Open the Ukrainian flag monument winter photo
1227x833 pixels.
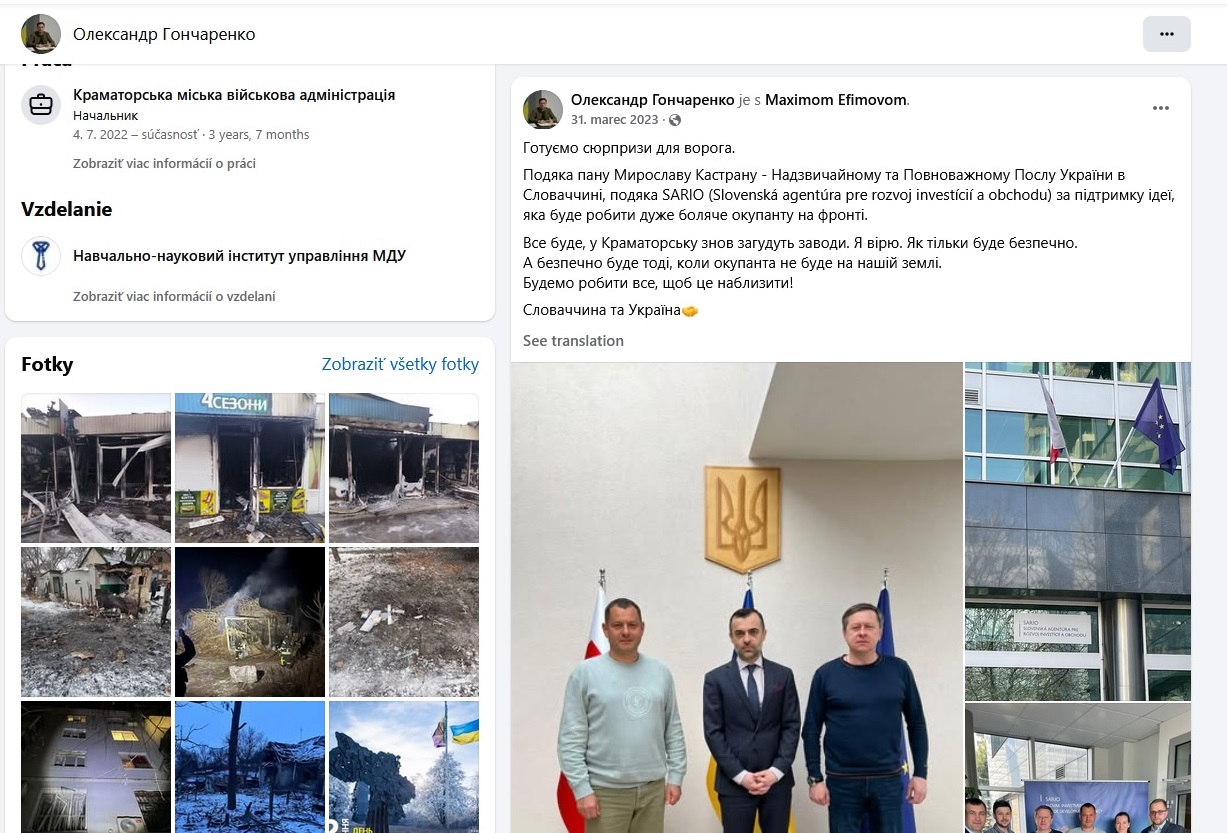(x=404, y=767)
